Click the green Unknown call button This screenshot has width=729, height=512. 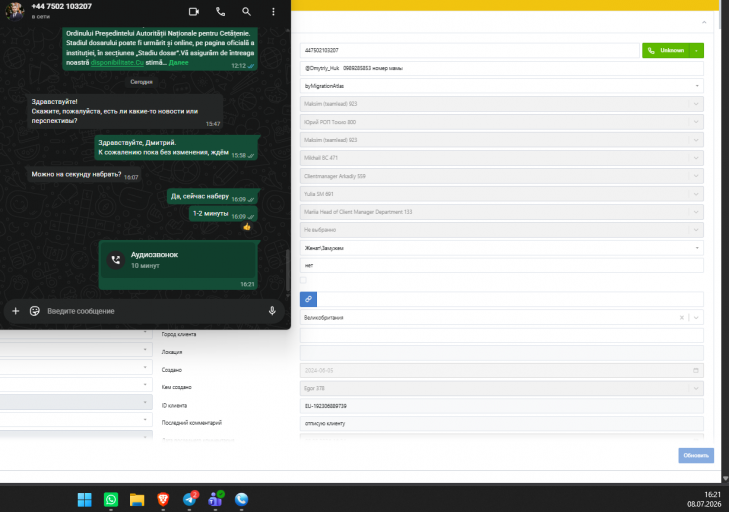666,50
